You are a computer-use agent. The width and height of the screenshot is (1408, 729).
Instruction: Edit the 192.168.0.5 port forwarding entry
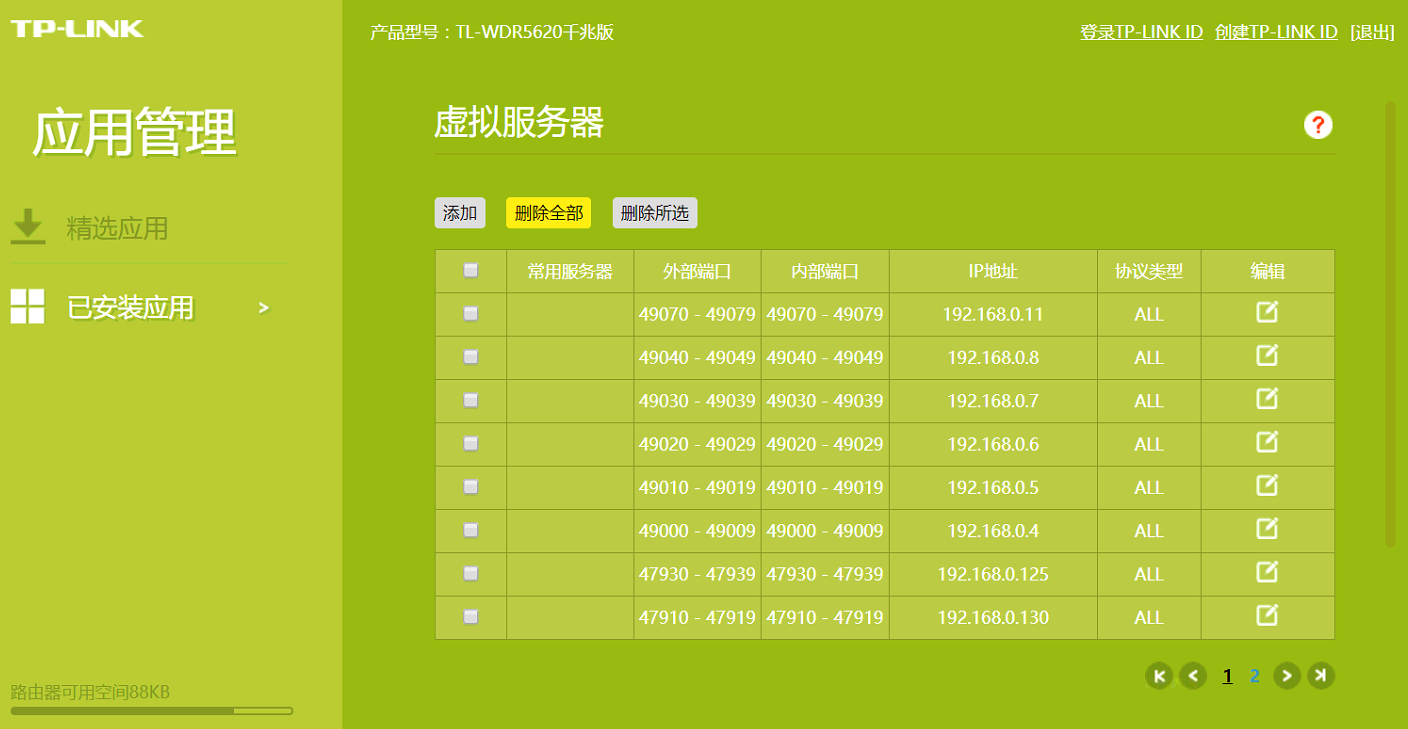tap(1267, 485)
